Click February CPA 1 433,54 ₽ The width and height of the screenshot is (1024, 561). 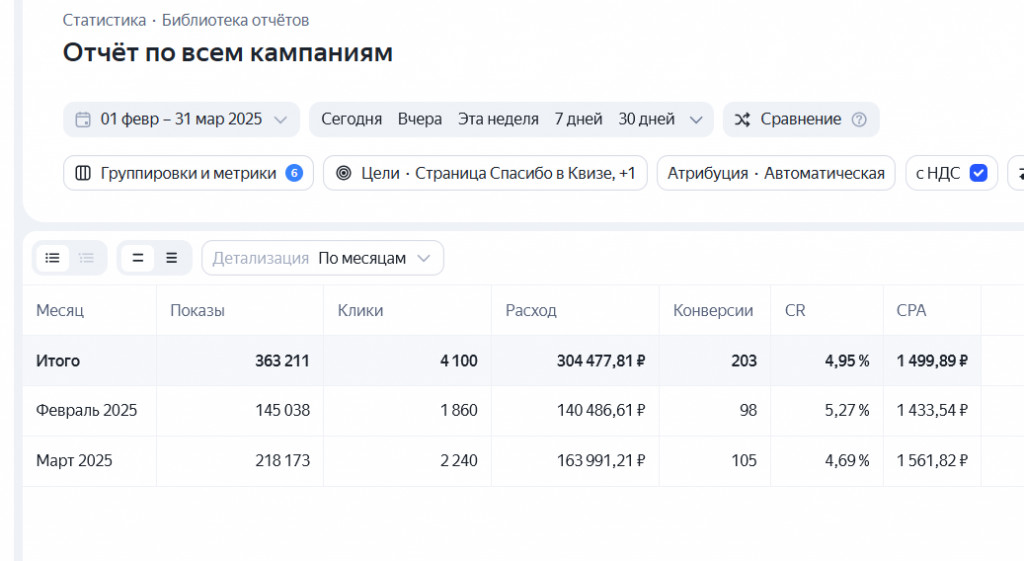pos(932,410)
